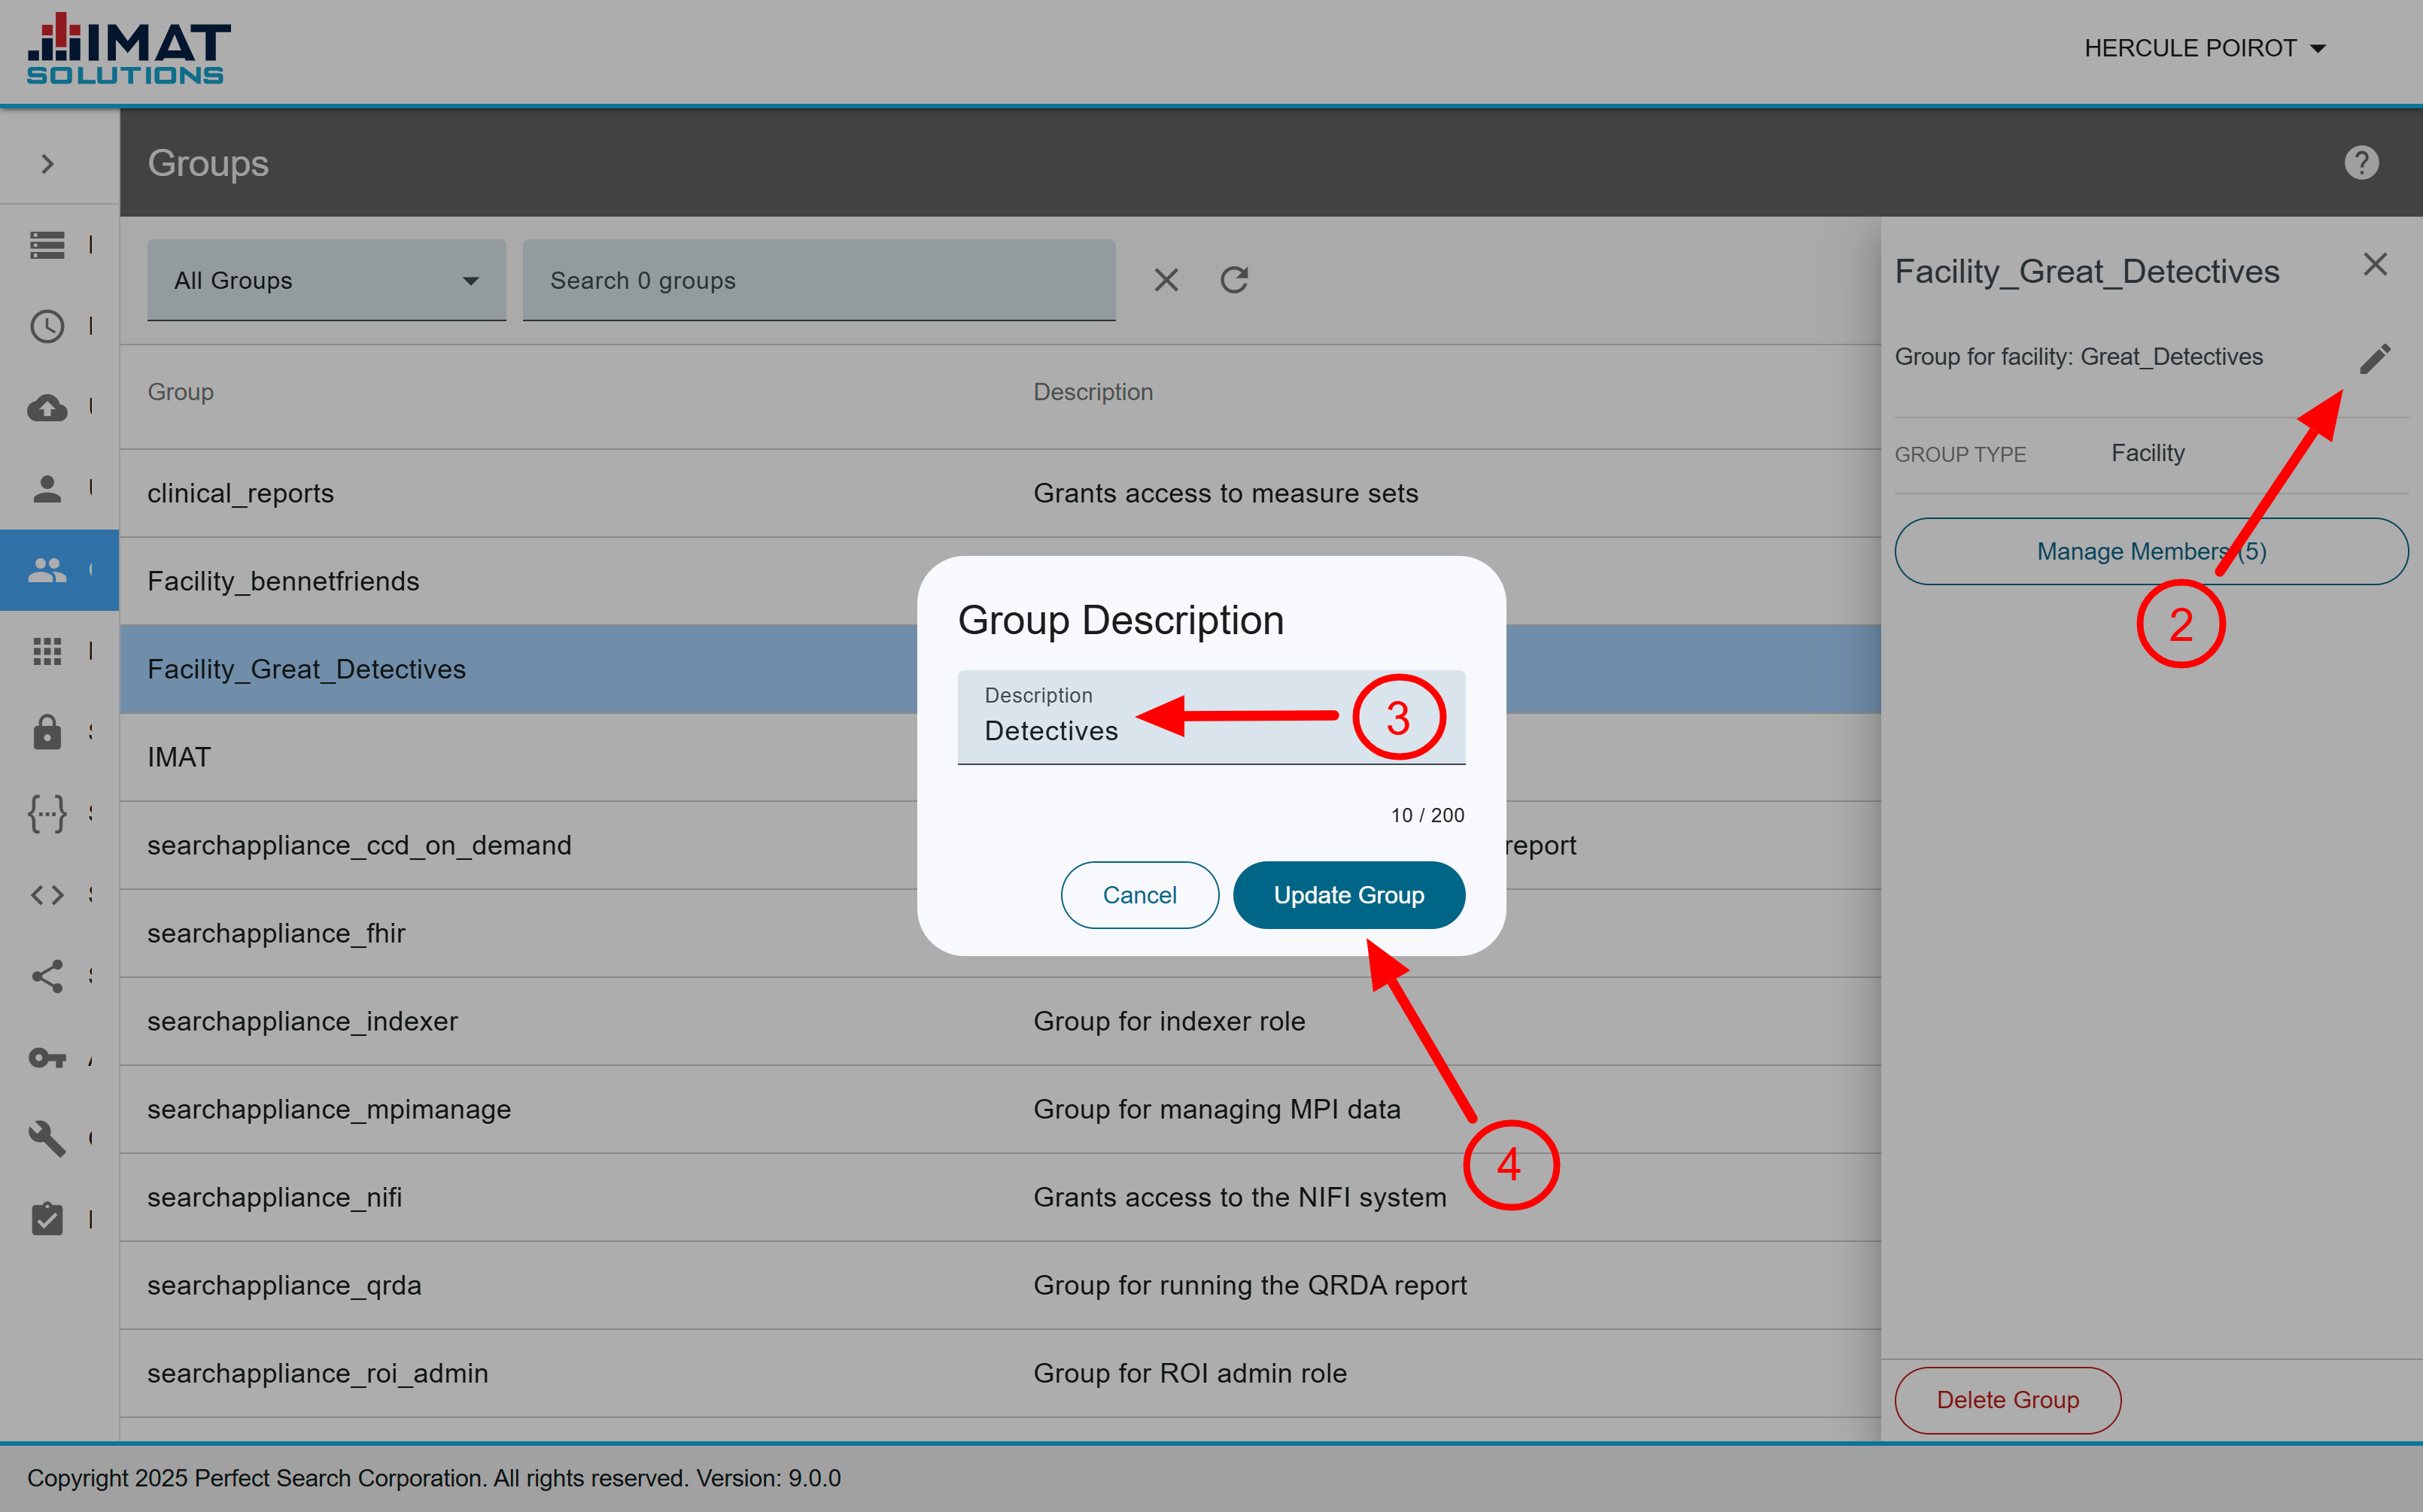Open the single user icon in the sidebar

click(47, 488)
